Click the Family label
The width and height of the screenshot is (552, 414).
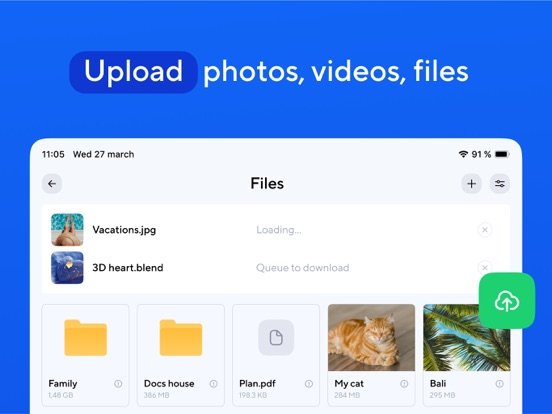pyautogui.click(x=63, y=383)
